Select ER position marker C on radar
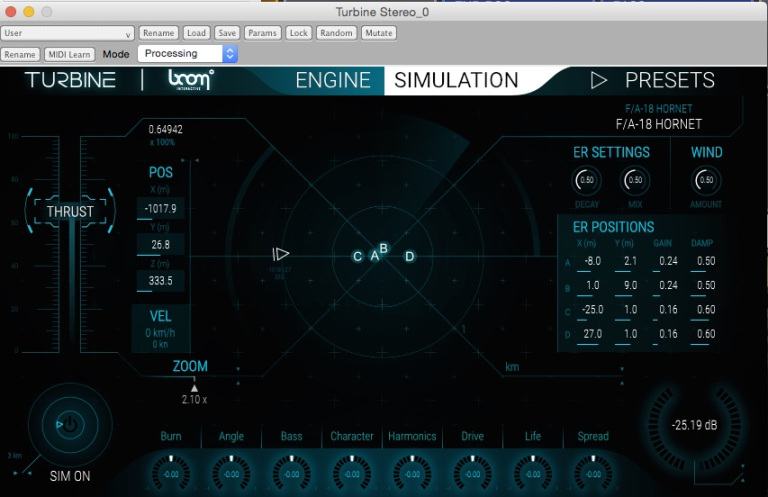This screenshot has width=768, height=497. 358,257
